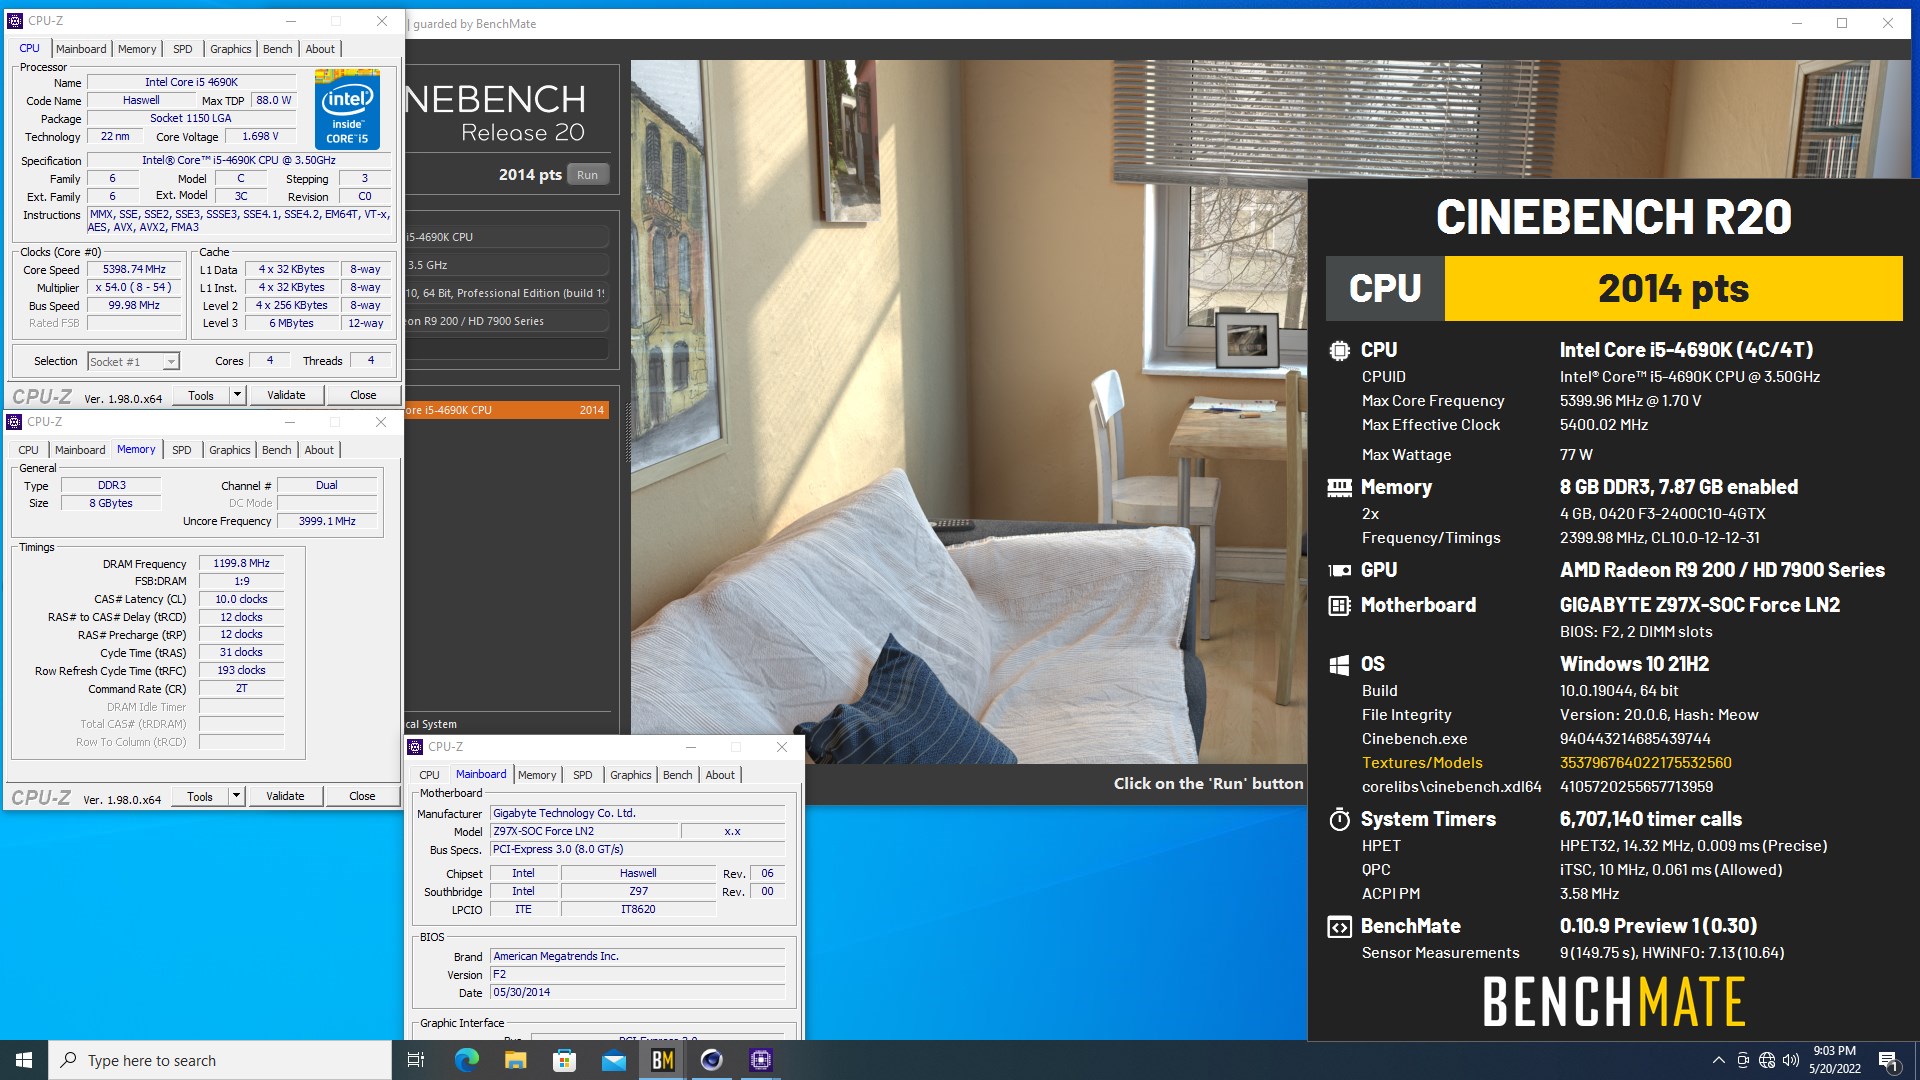The image size is (1920, 1080).
Task: Click Validate in Memory CPU-Z window
Action: (285, 796)
